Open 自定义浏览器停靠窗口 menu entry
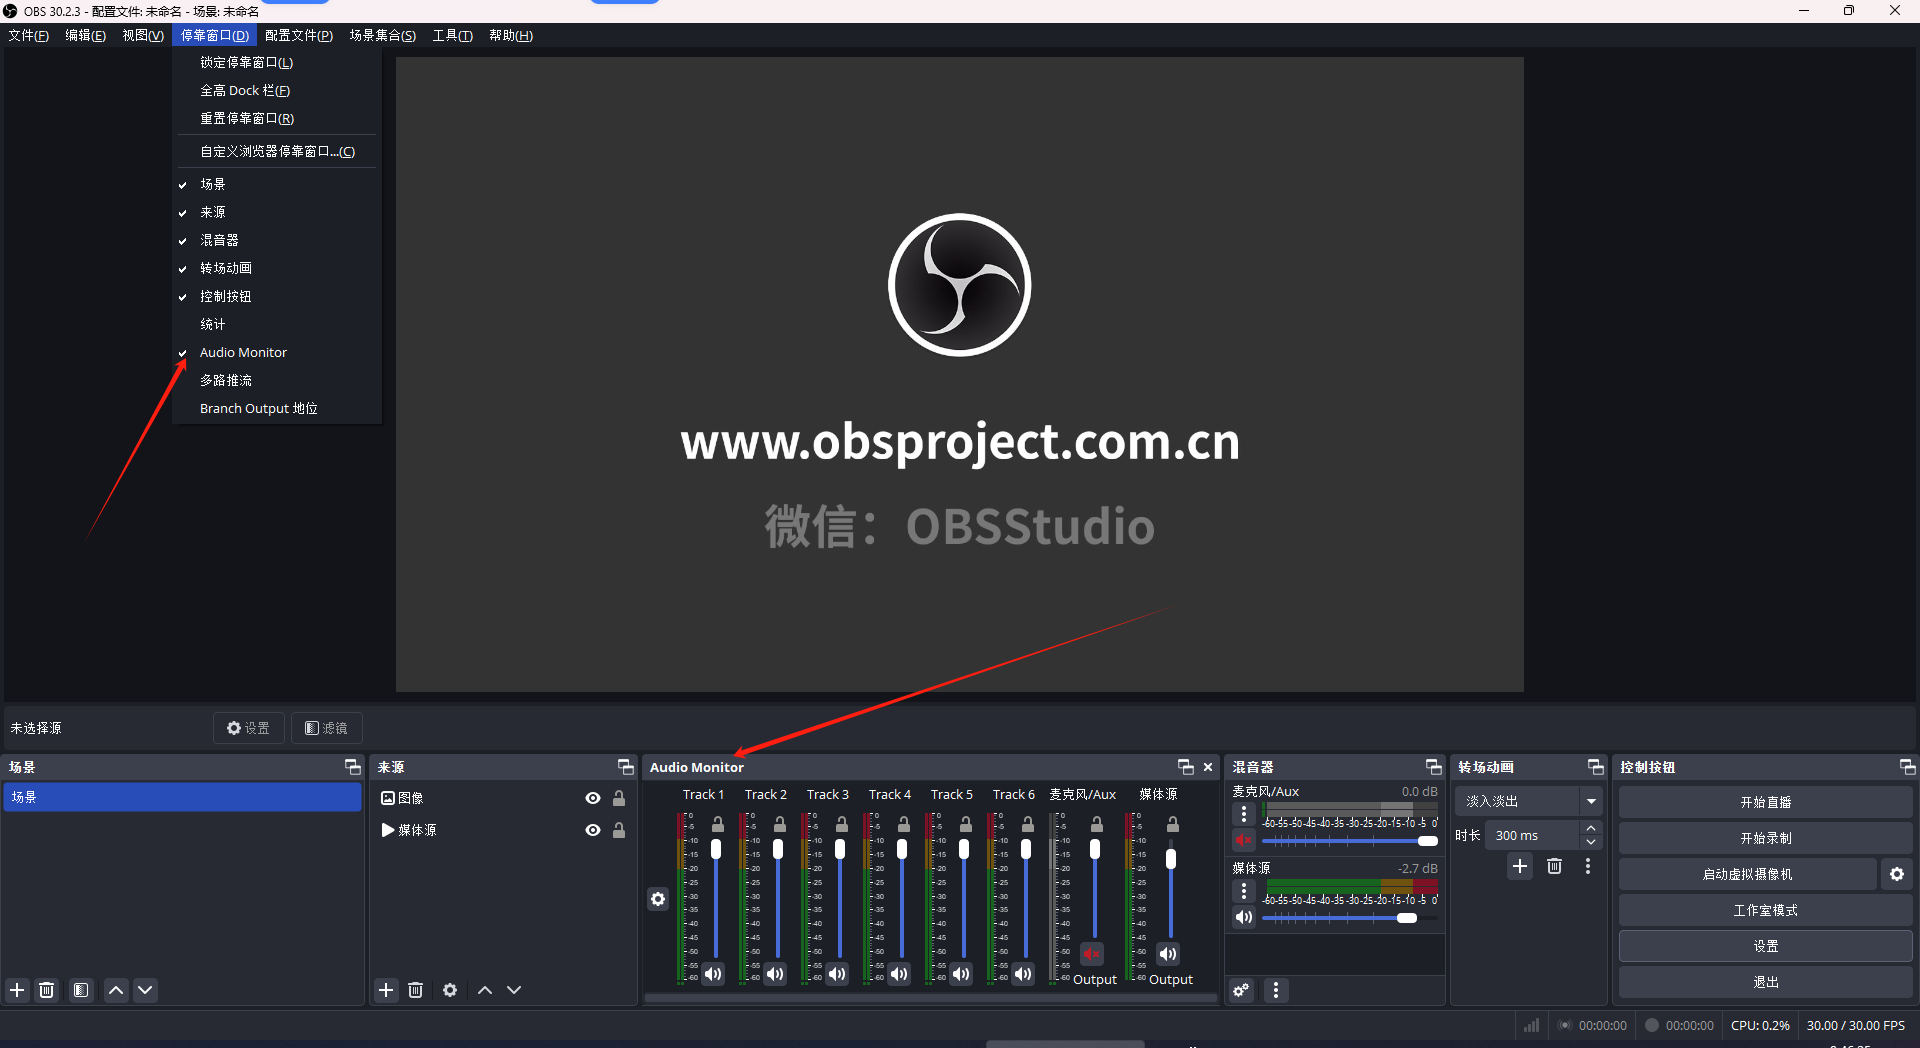 276,151
